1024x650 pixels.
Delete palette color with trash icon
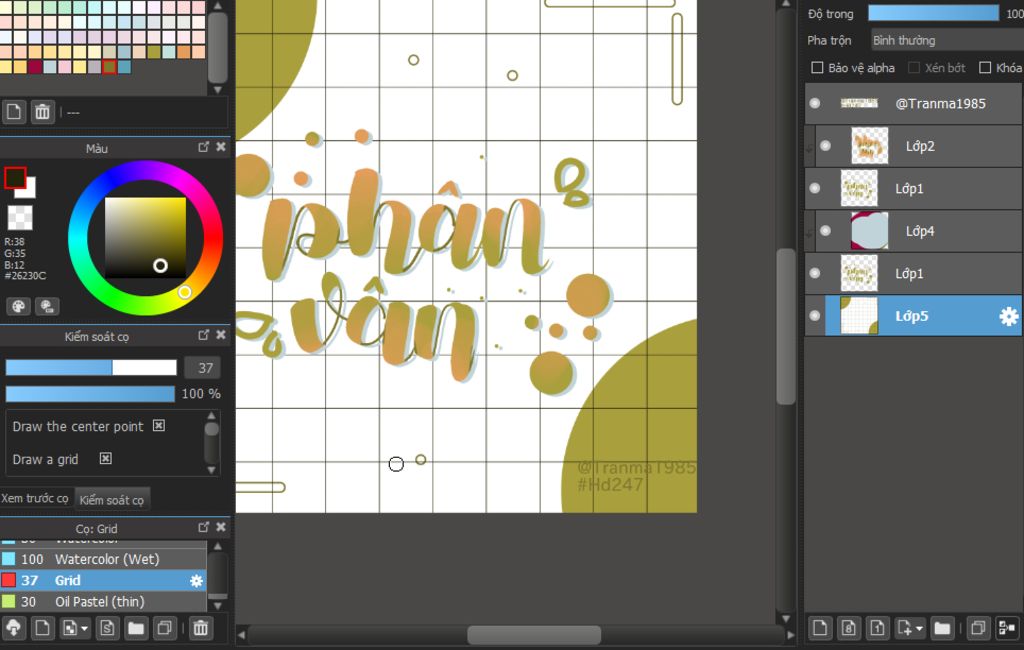point(42,112)
